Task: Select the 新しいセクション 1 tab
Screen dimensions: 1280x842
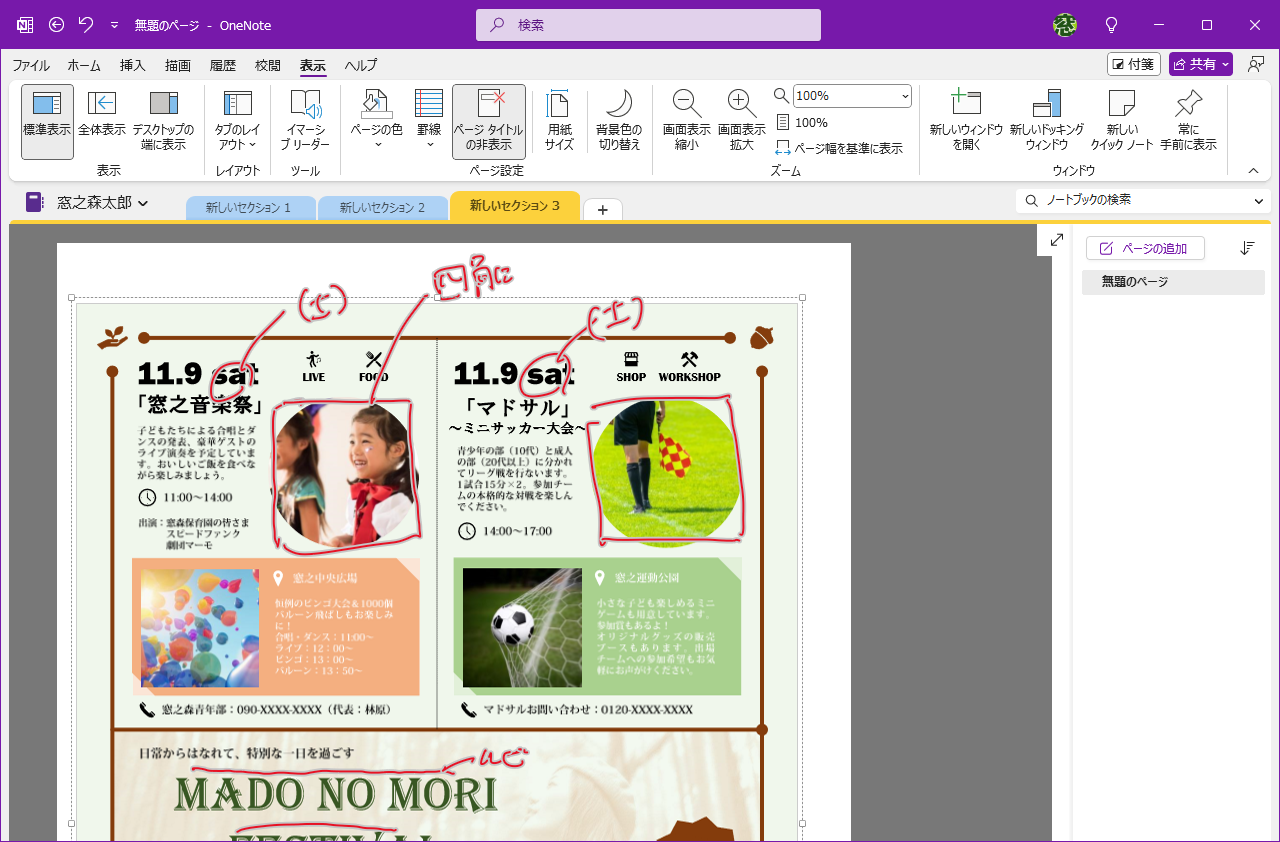Action: [x=250, y=209]
